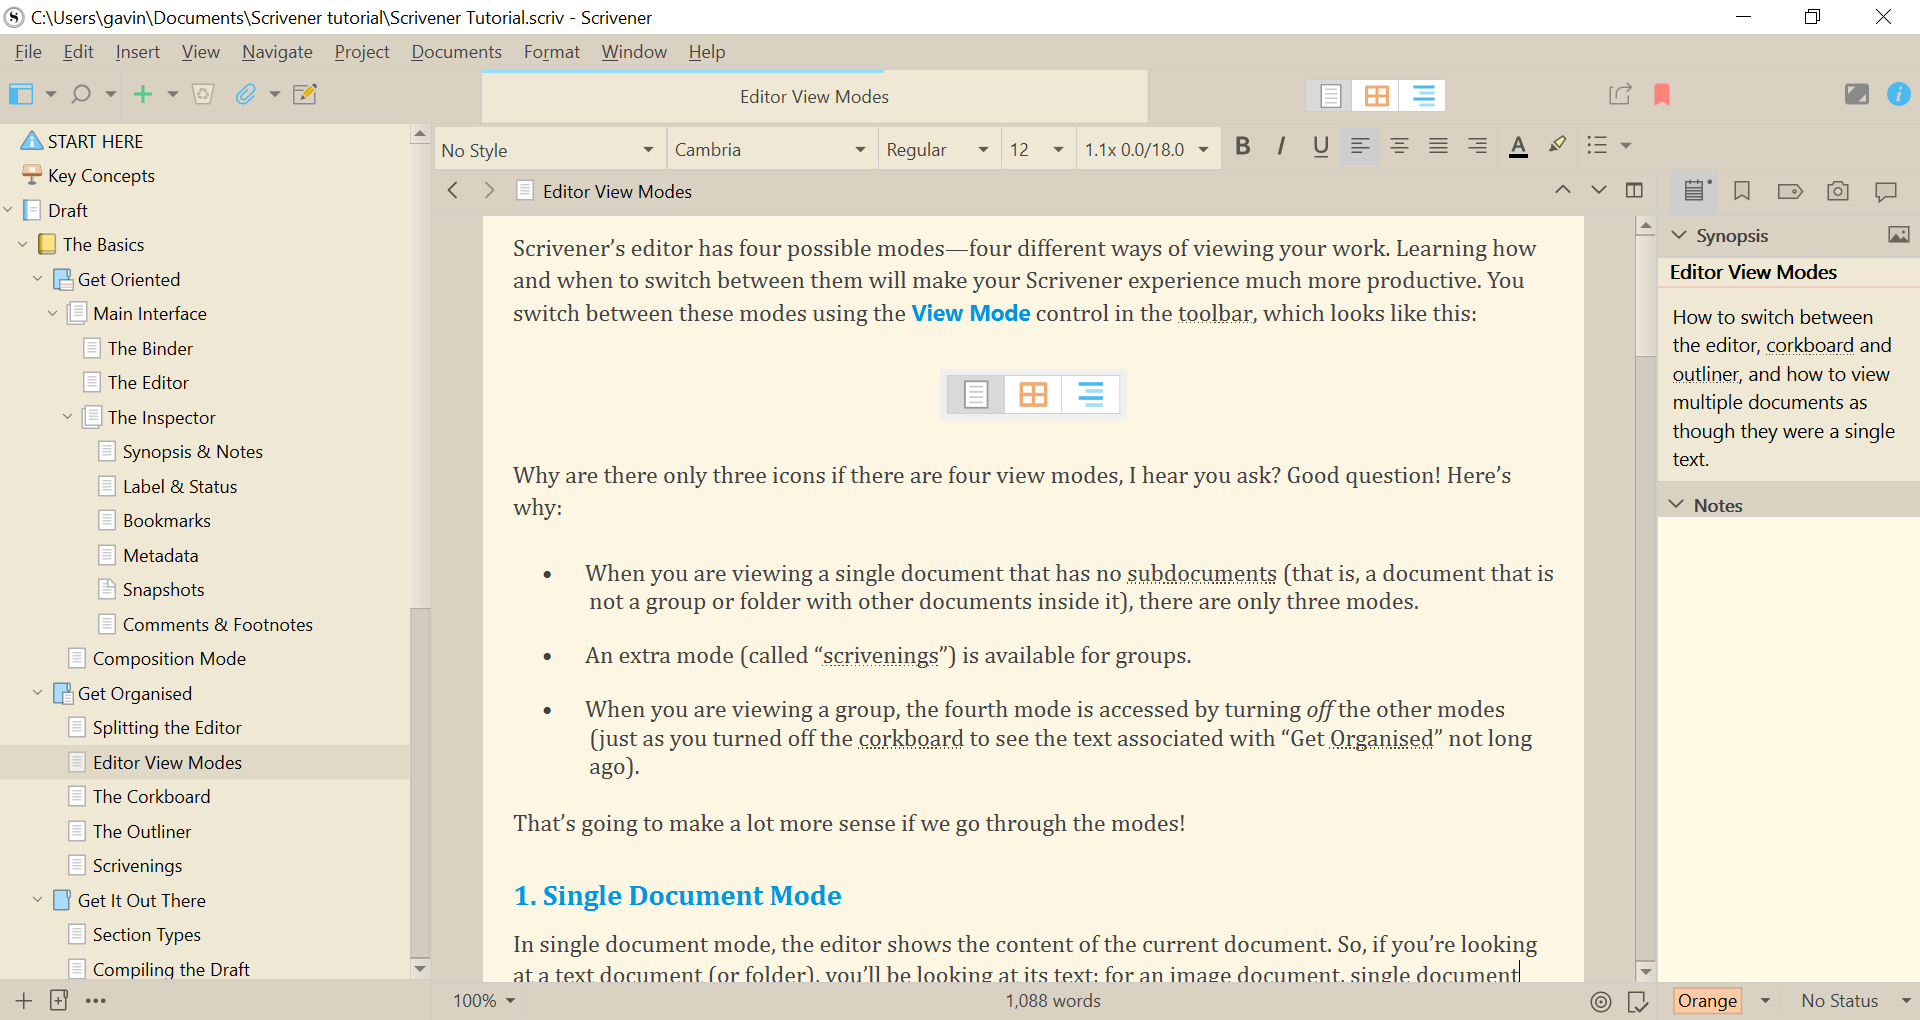Screen dimensions: 1920x1020
Task: Open binder footer ellipsis options
Action: coord(96,1000)
